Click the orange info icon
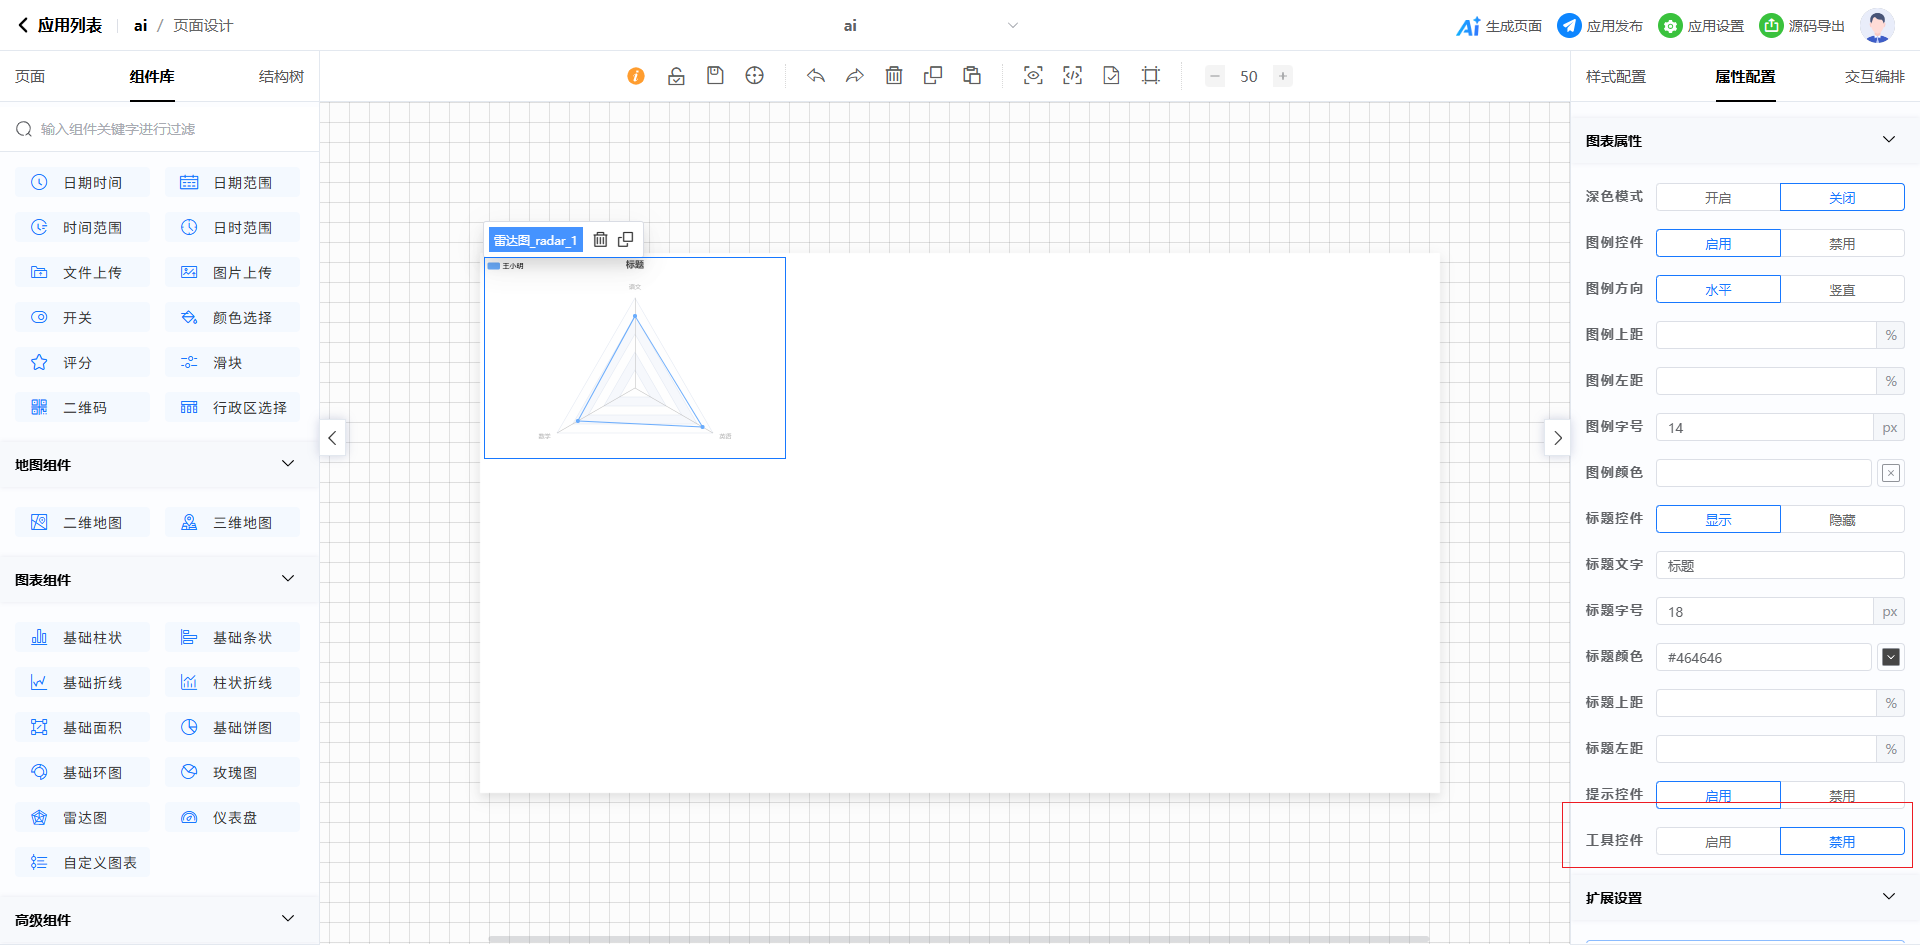 (x=636, y=76)
